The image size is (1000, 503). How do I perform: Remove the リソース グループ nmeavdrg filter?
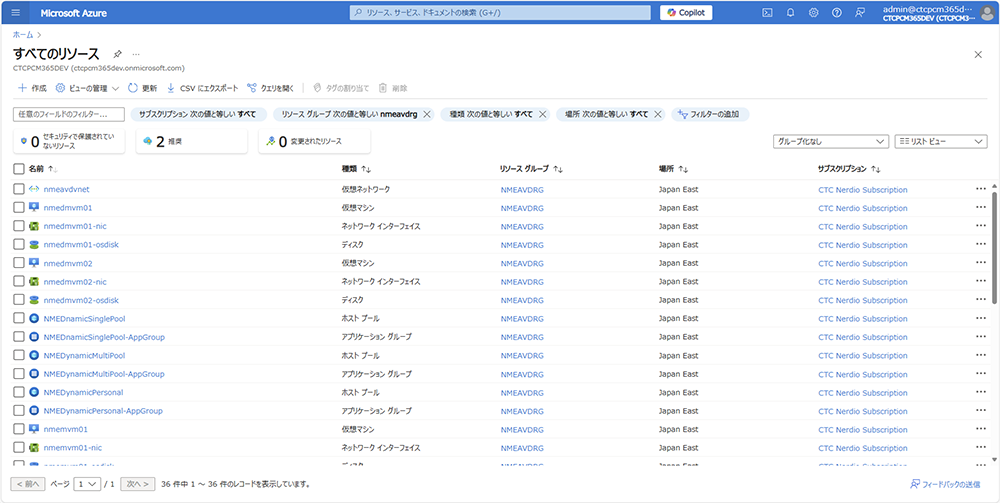click(x=427, y=114)
